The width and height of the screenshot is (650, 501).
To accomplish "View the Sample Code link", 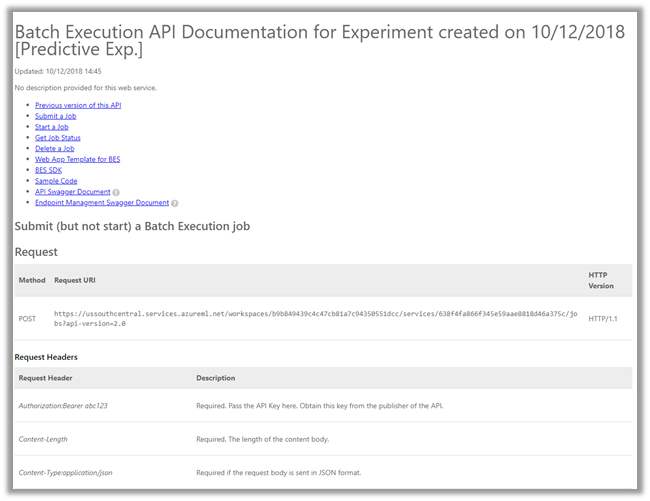I will (56, 181).
